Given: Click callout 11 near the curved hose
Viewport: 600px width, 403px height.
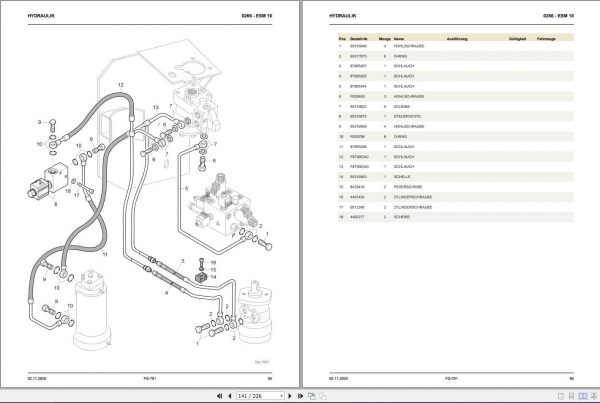Looking at the screenshot, I should point(105,254).
